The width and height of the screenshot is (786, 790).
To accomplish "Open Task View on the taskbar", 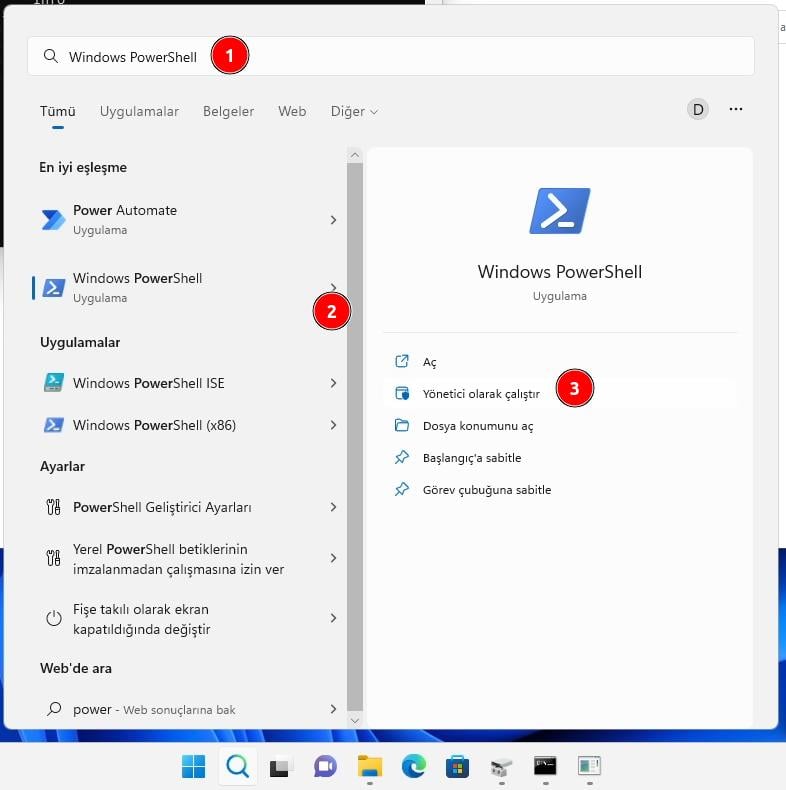I will [281, 767].
